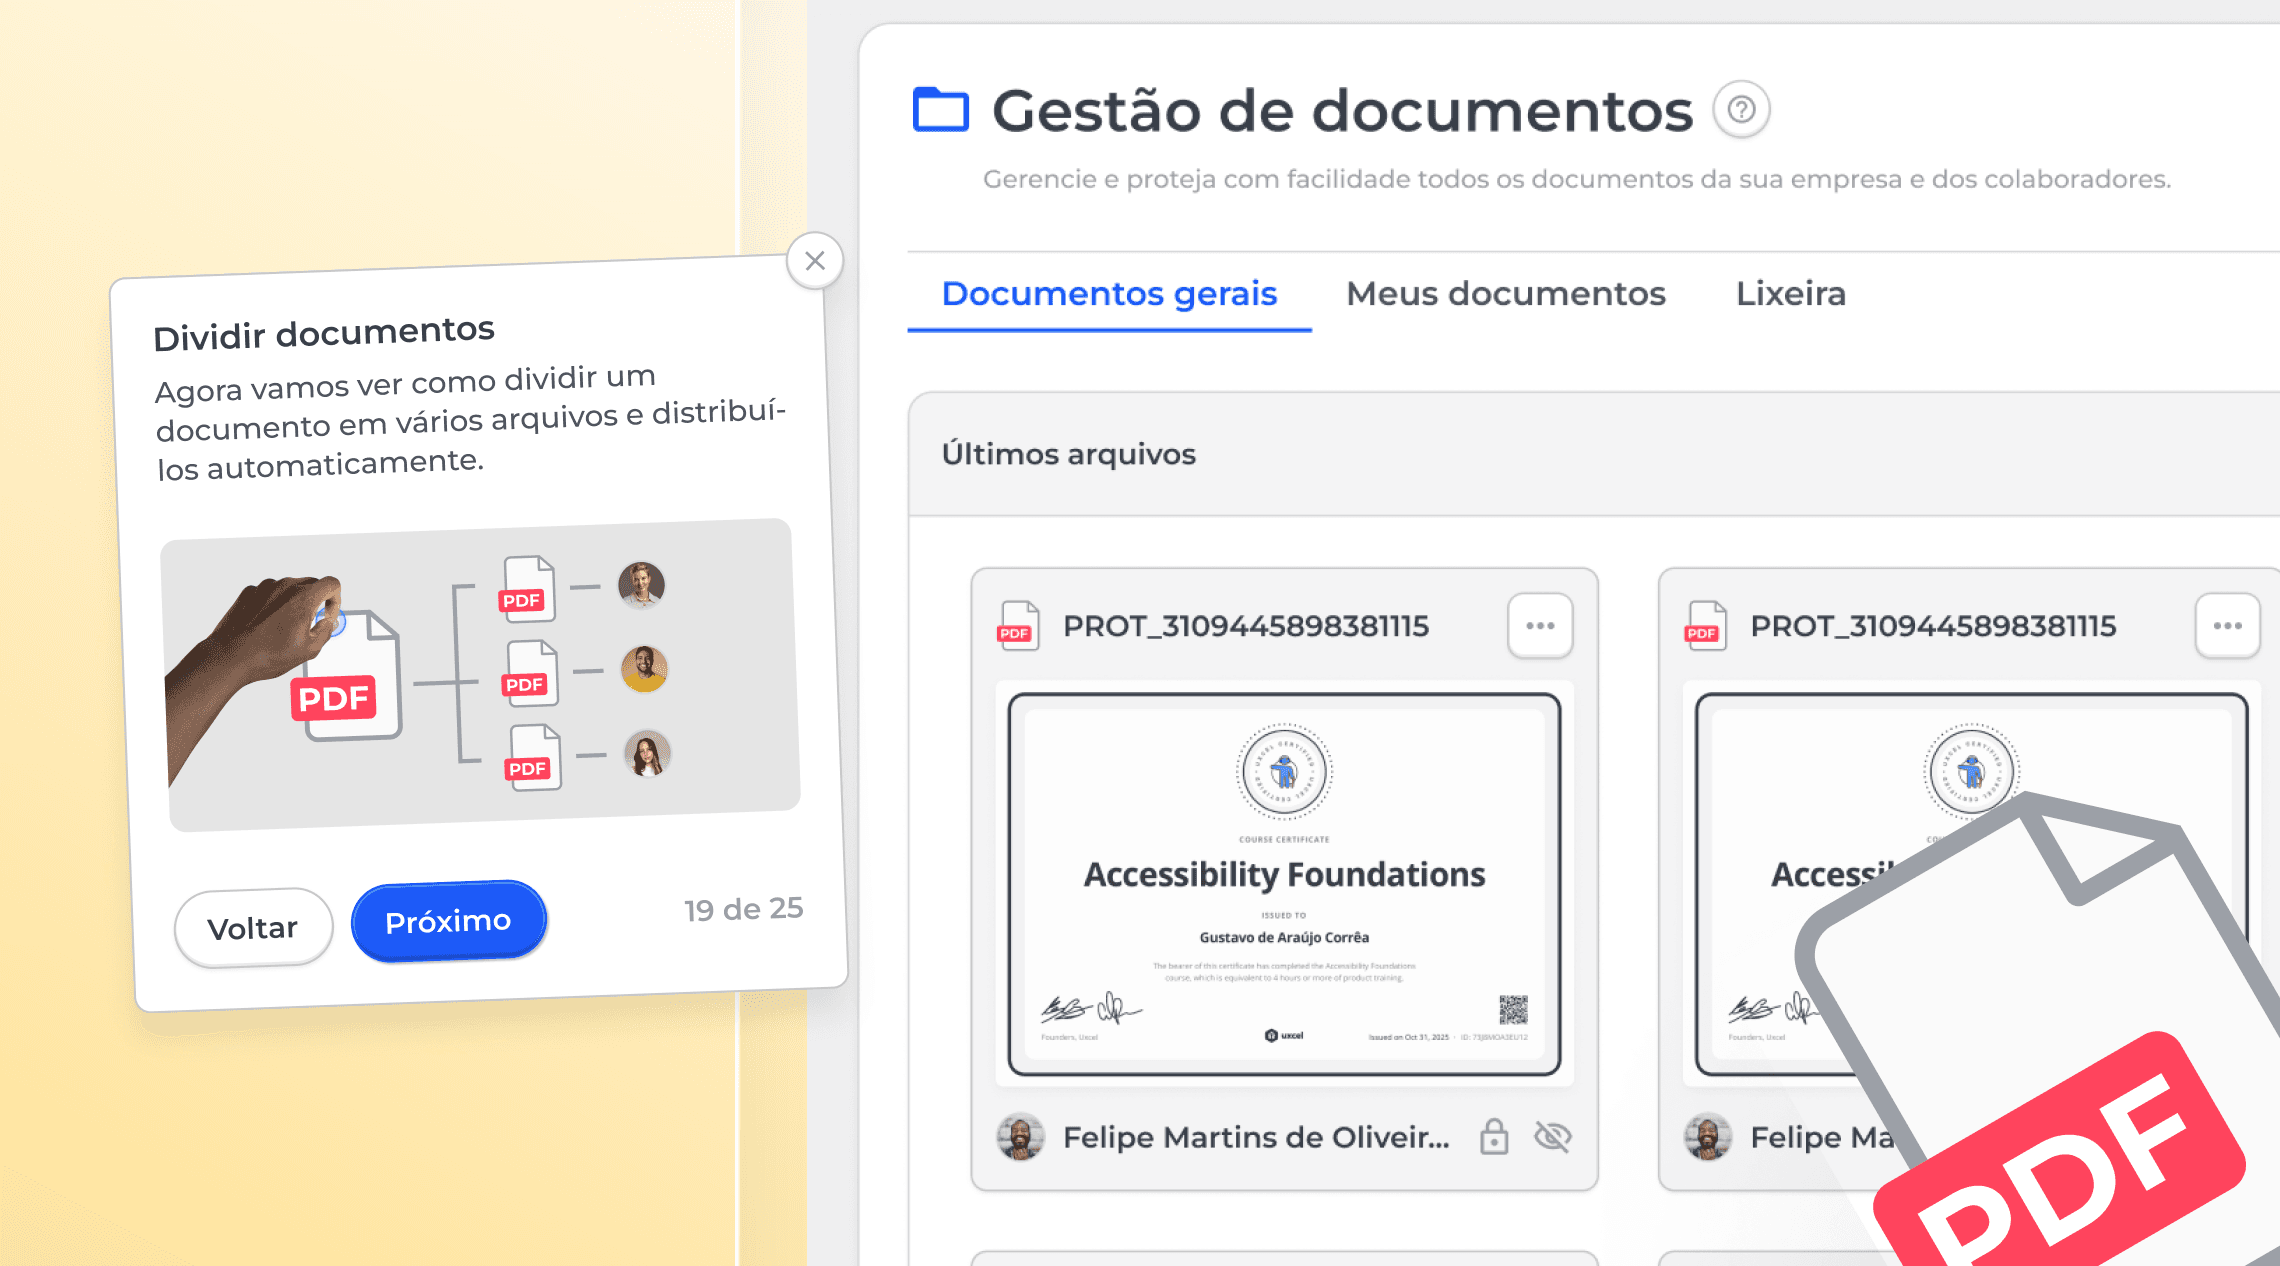The image size is (2280, 1266).
Task: Click the split-PDF illustration in tour popup
Action: click(x=482, y=675)
